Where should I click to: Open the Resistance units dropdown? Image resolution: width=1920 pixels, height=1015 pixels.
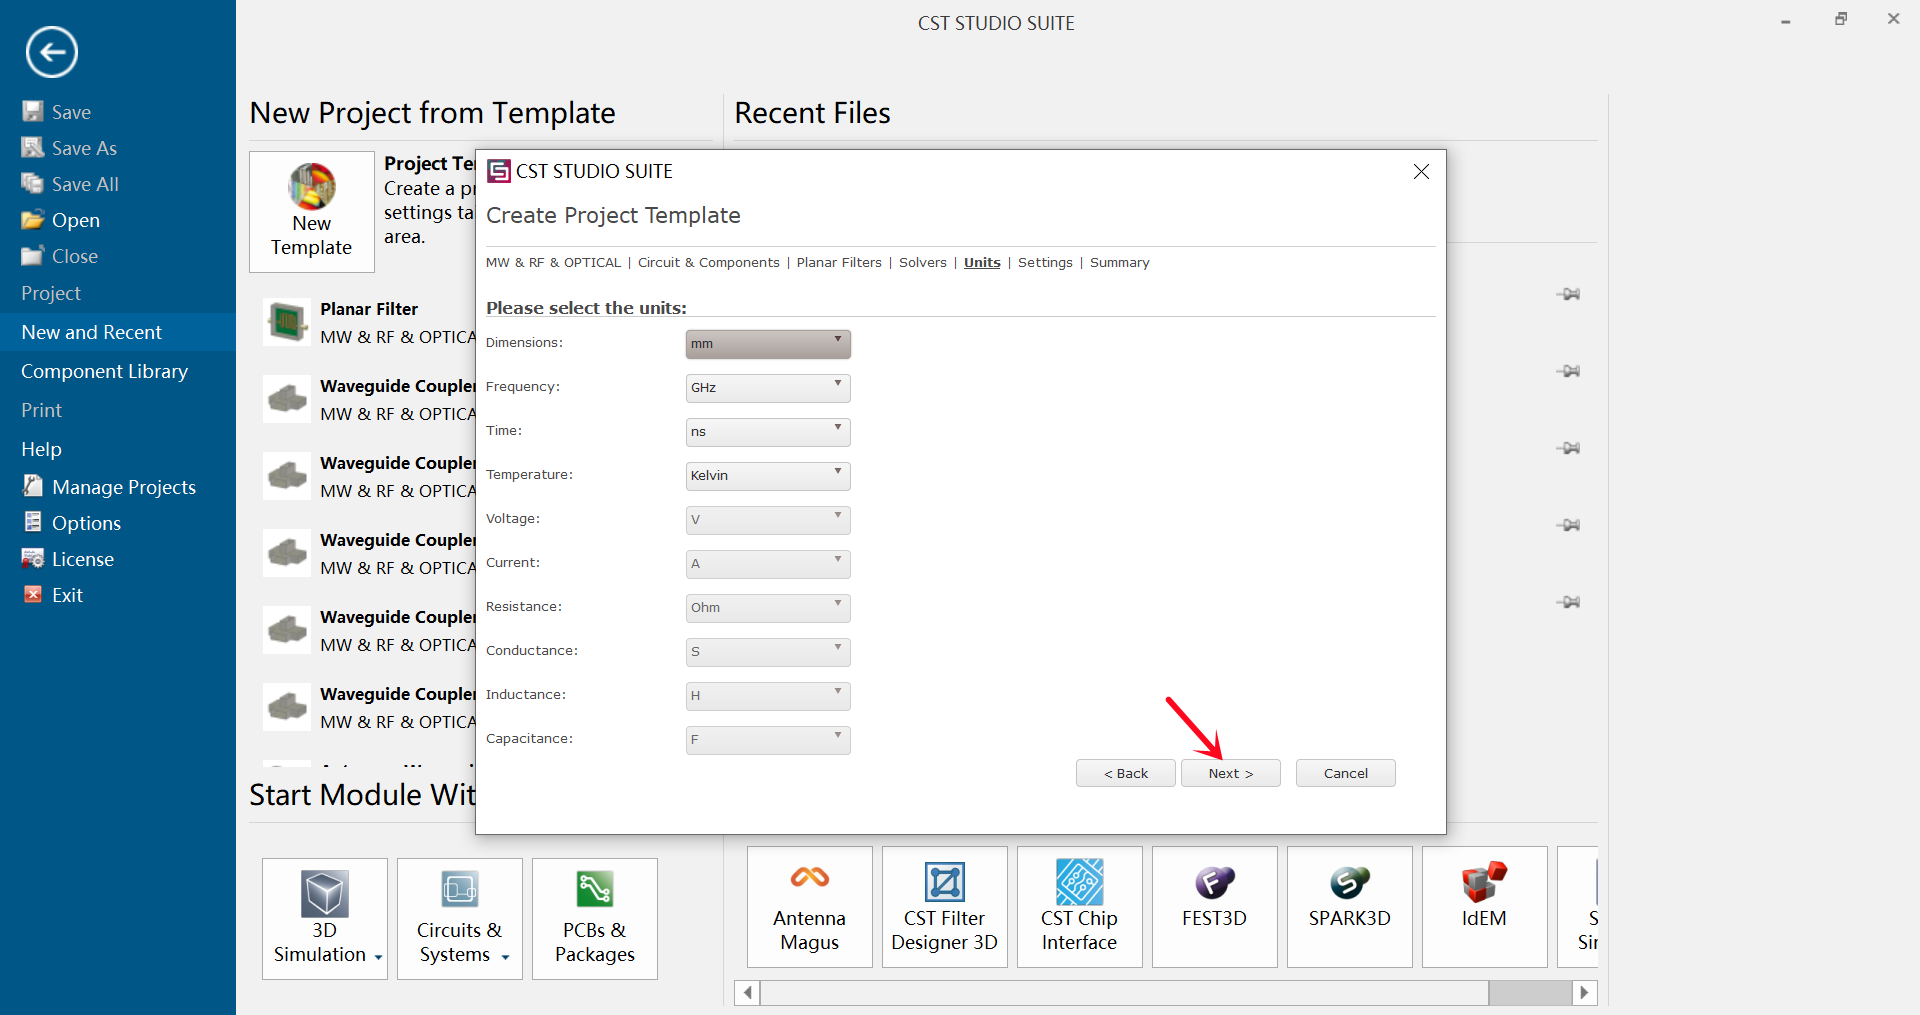[768, 608]
